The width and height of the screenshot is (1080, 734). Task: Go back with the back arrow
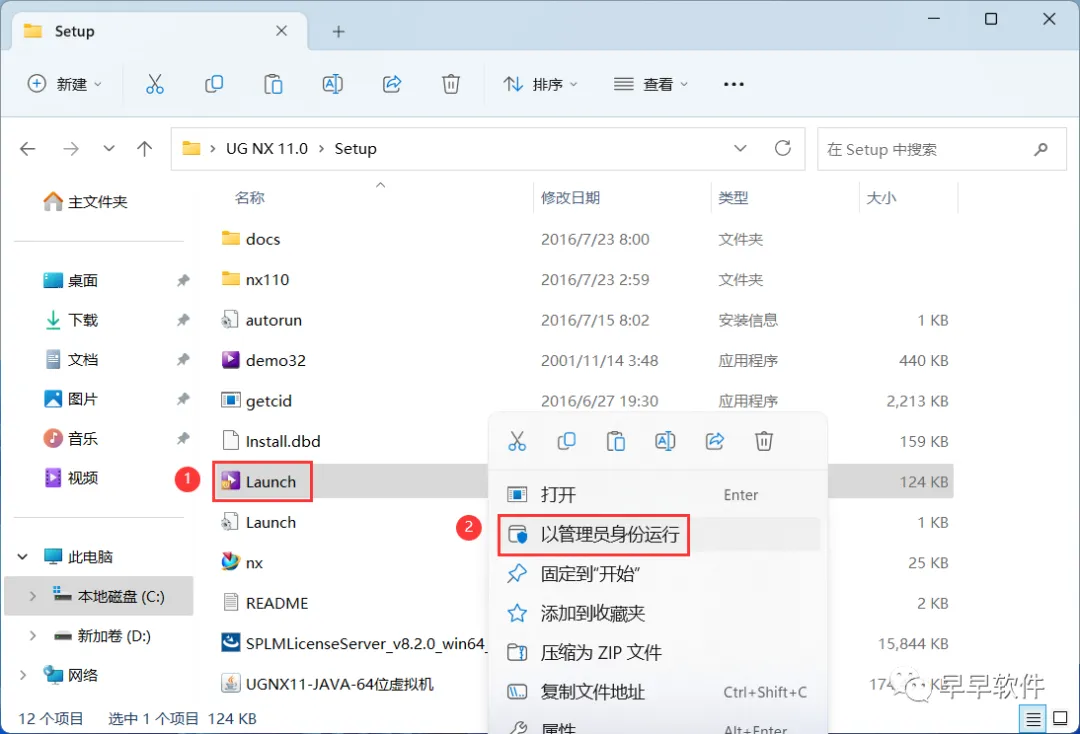click(28, 149)
